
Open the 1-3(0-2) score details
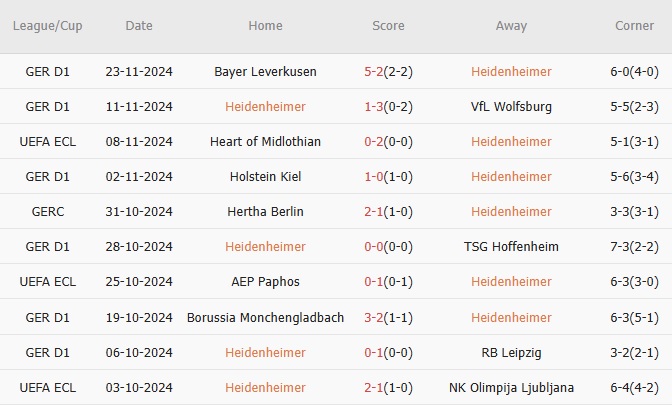tap(388, 107)
